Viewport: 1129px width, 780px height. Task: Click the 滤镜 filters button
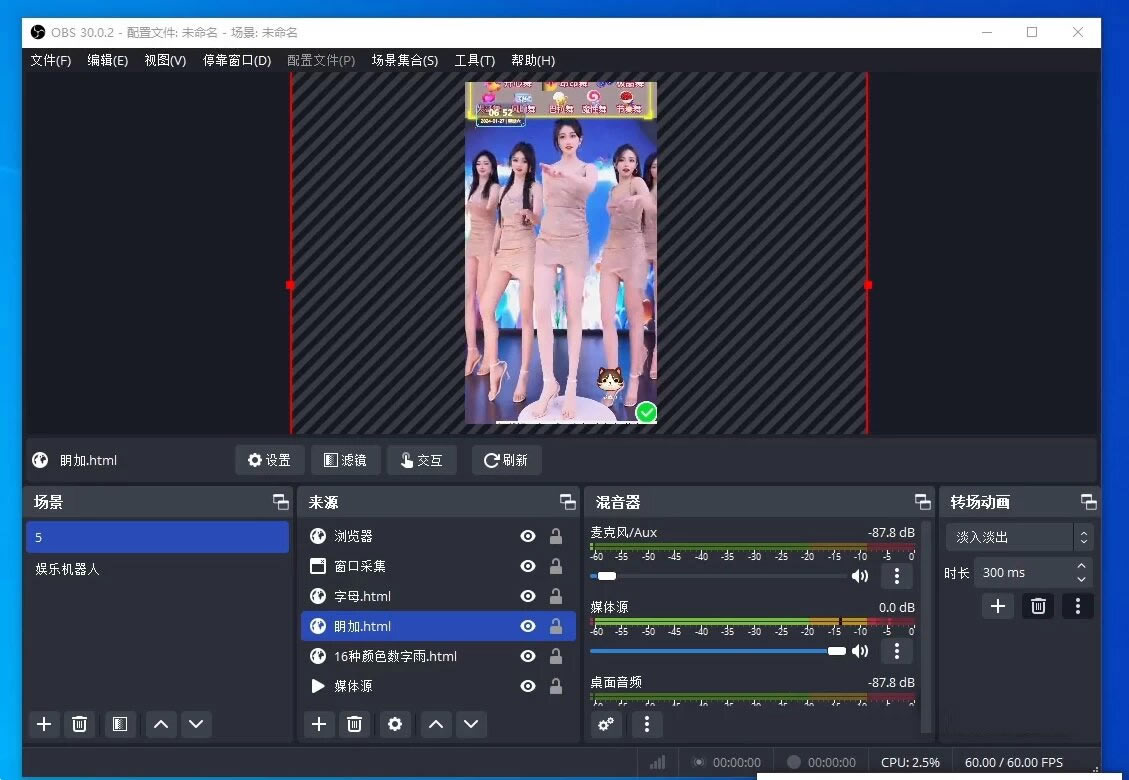pyautogui.click(x=345, y=460)
